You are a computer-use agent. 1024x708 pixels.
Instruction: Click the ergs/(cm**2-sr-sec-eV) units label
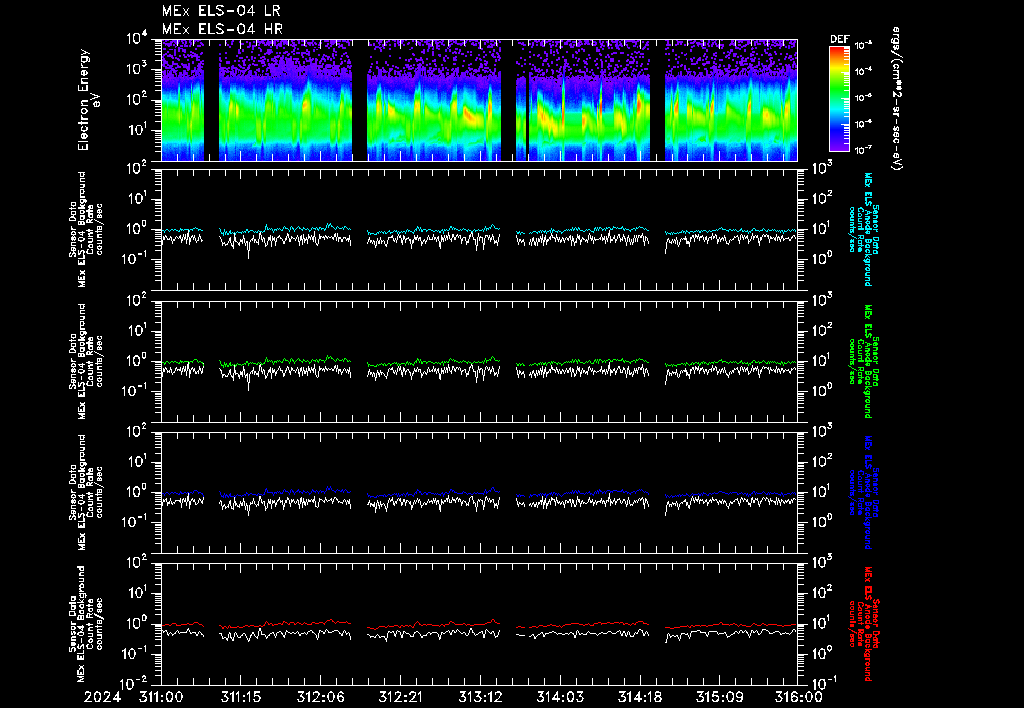pos(897,100)
